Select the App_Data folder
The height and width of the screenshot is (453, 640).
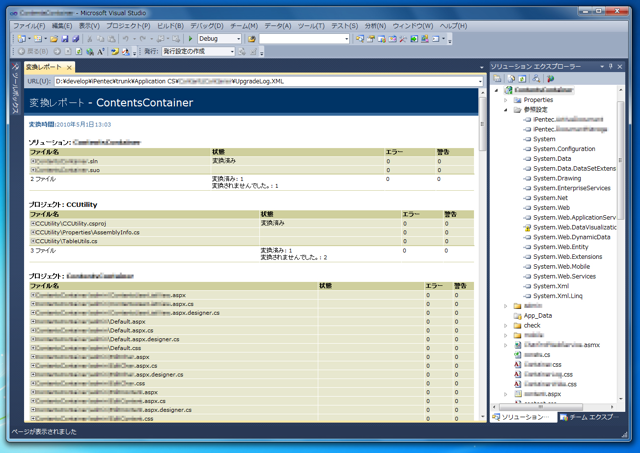538,316
